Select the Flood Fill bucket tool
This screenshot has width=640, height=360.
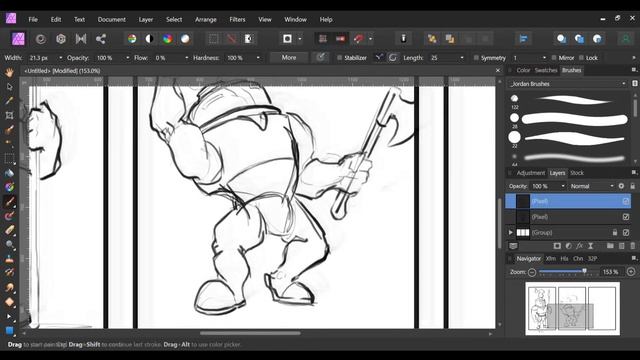coord(9,173)
